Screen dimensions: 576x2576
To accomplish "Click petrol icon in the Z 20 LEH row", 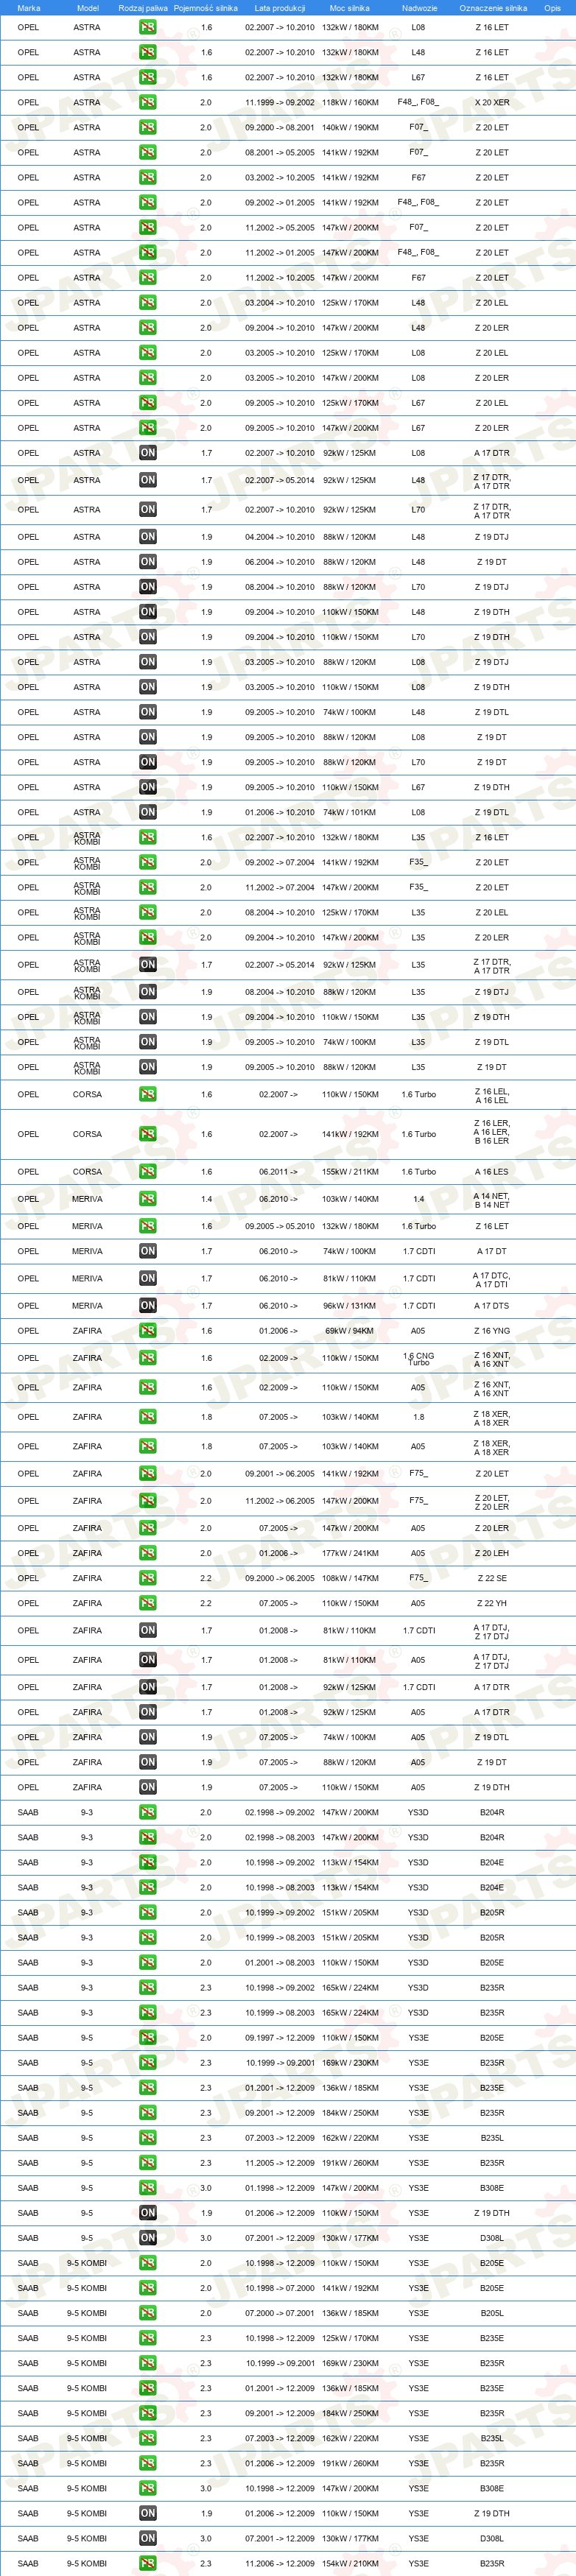I will point(148,1553).
